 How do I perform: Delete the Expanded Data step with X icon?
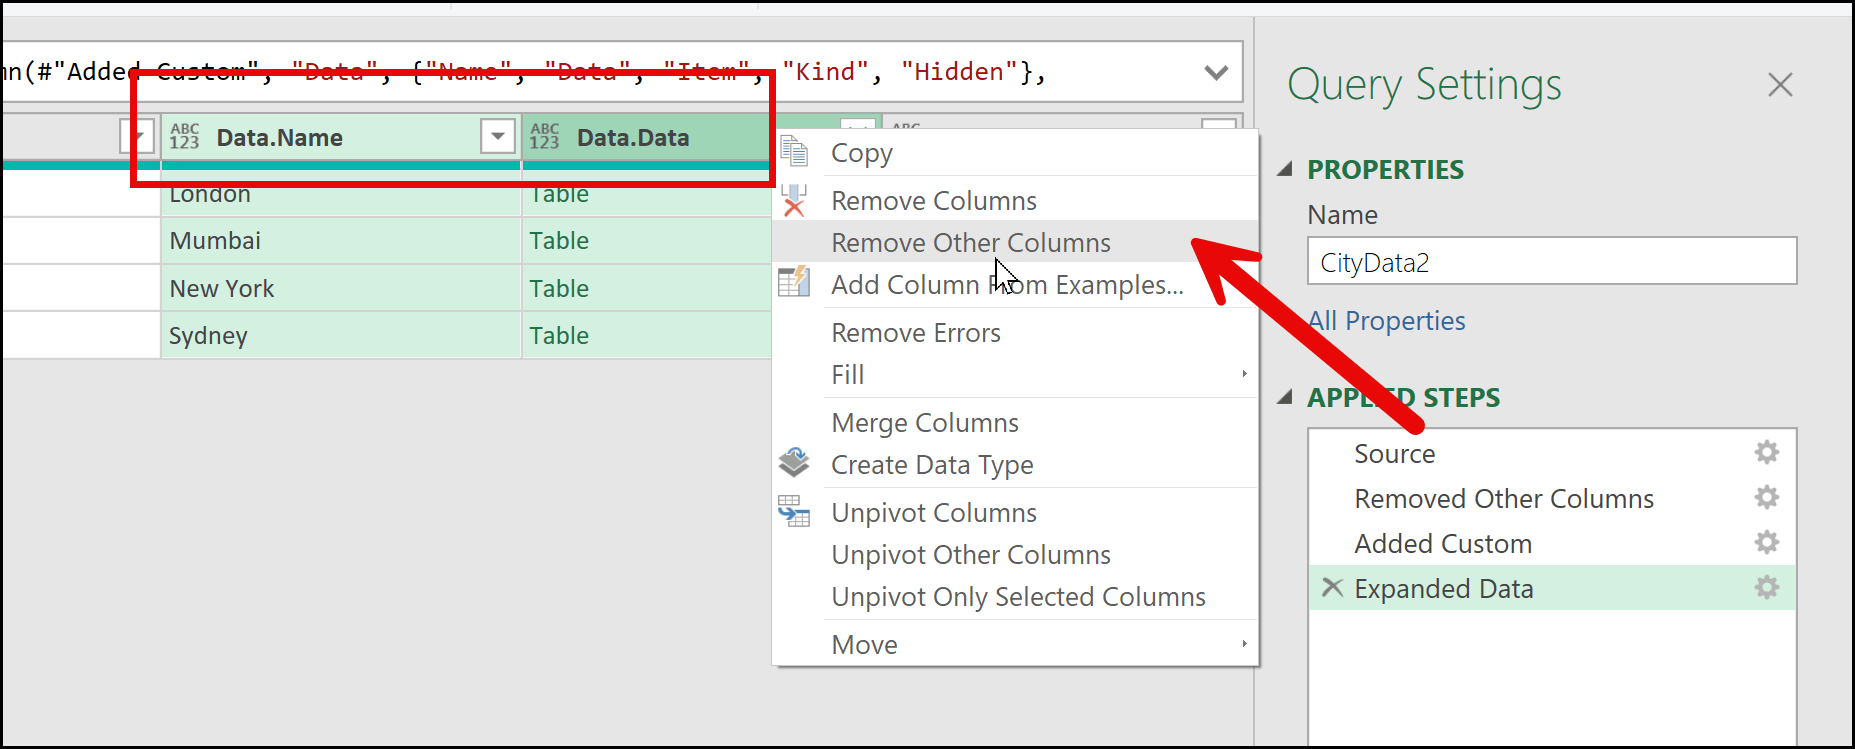[x=1332, y=588]
